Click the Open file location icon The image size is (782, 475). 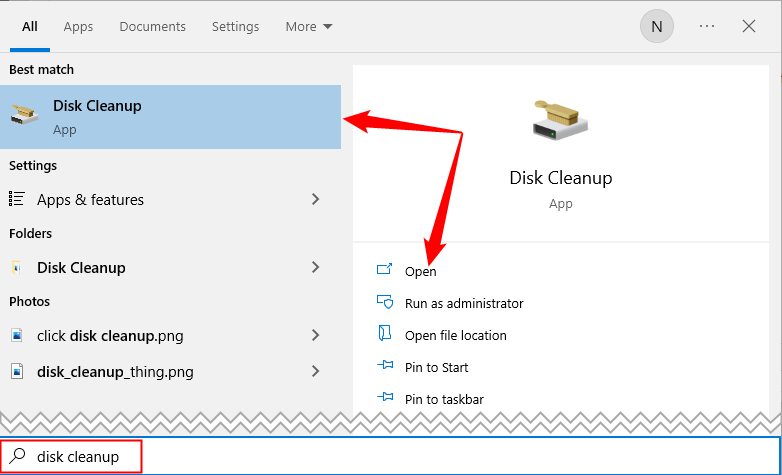[384, 335]
